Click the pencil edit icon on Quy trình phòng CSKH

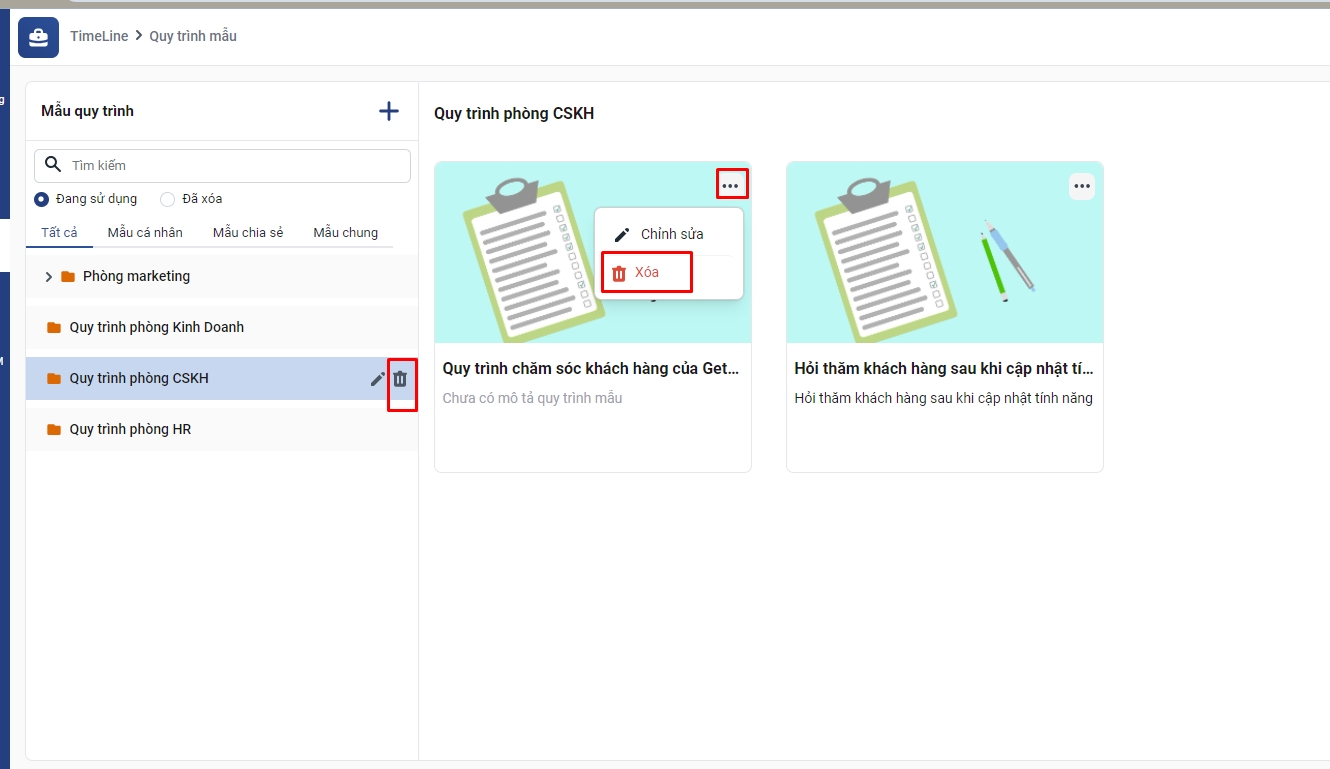pos(377,379)
